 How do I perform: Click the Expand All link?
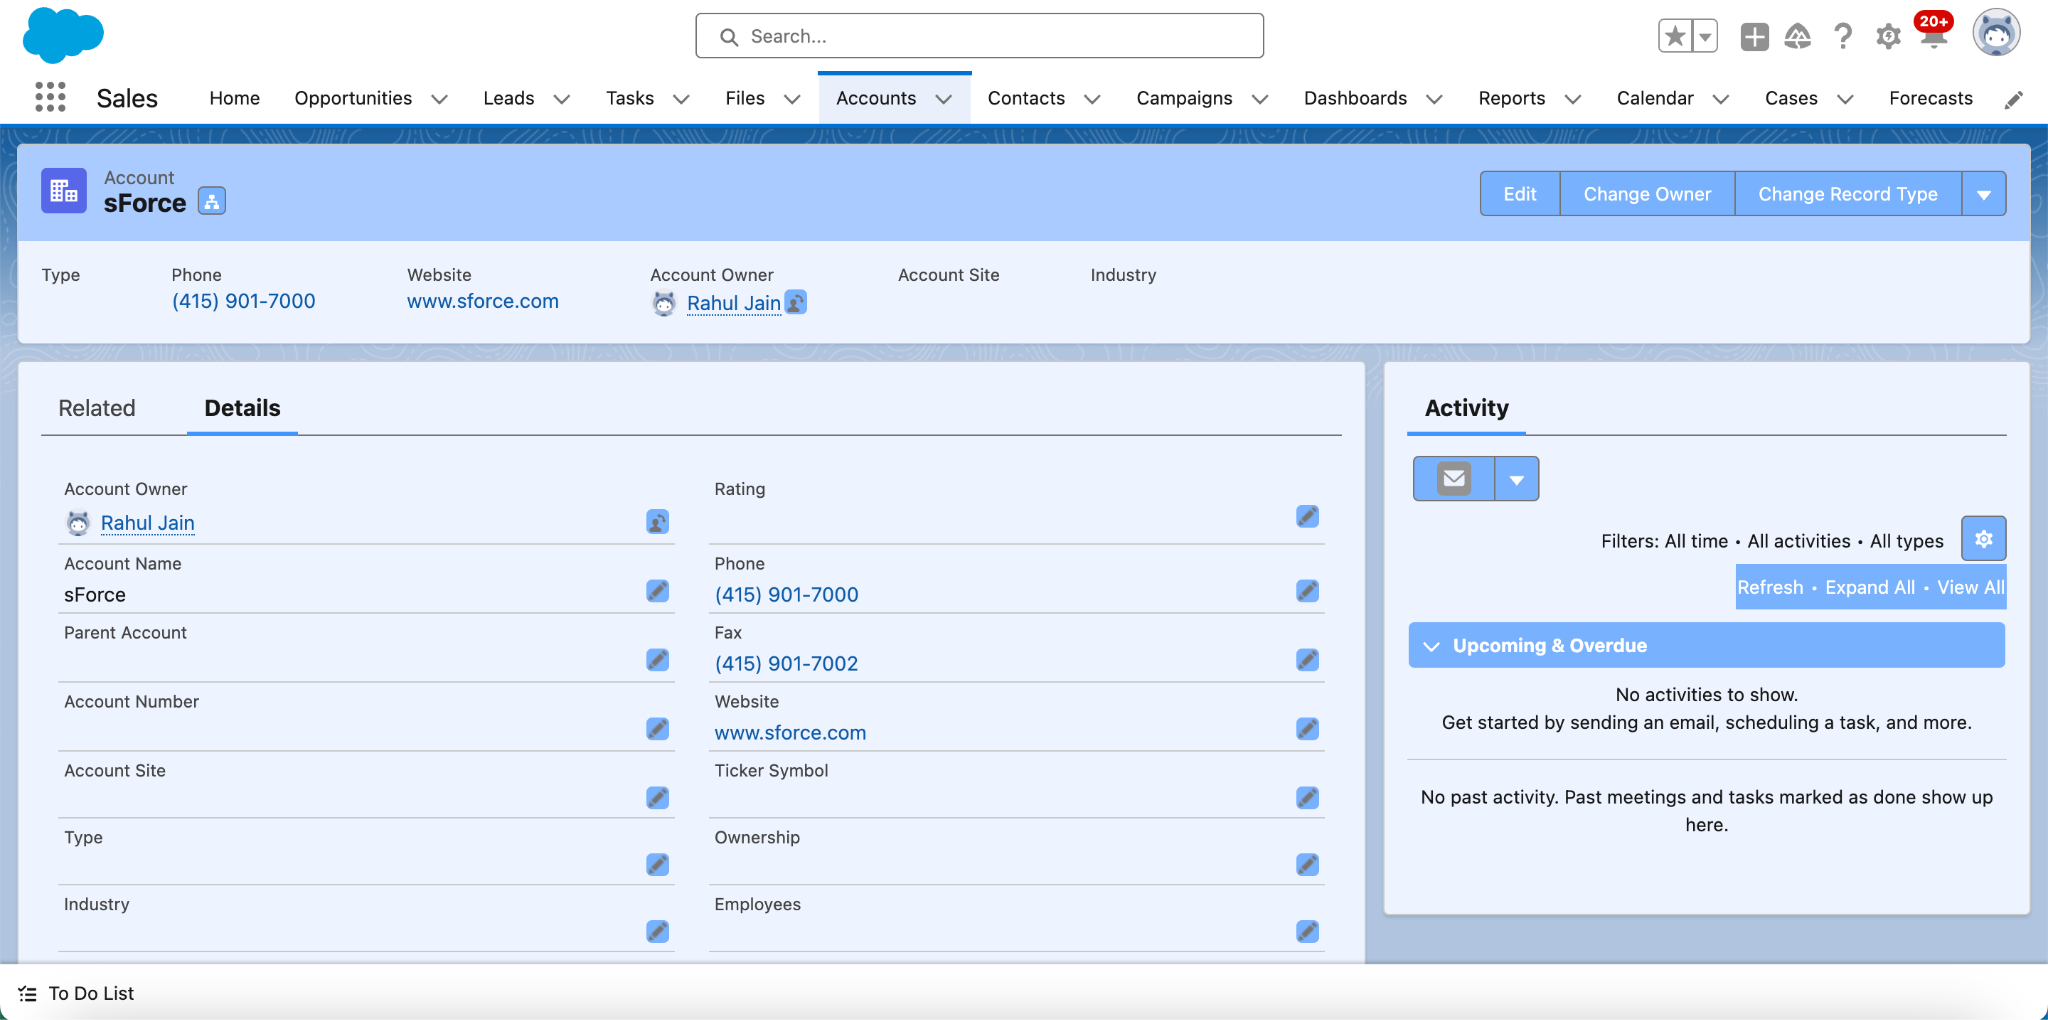(x=1870, y=587)
